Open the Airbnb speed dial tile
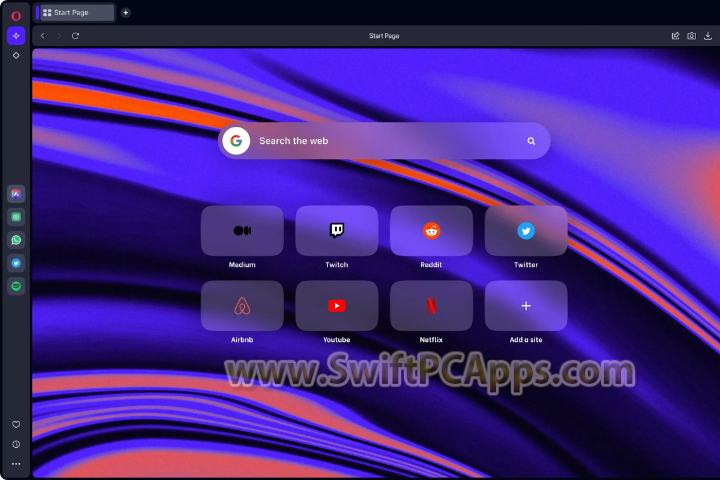This screenshot has width=720, height=480. 242,305
